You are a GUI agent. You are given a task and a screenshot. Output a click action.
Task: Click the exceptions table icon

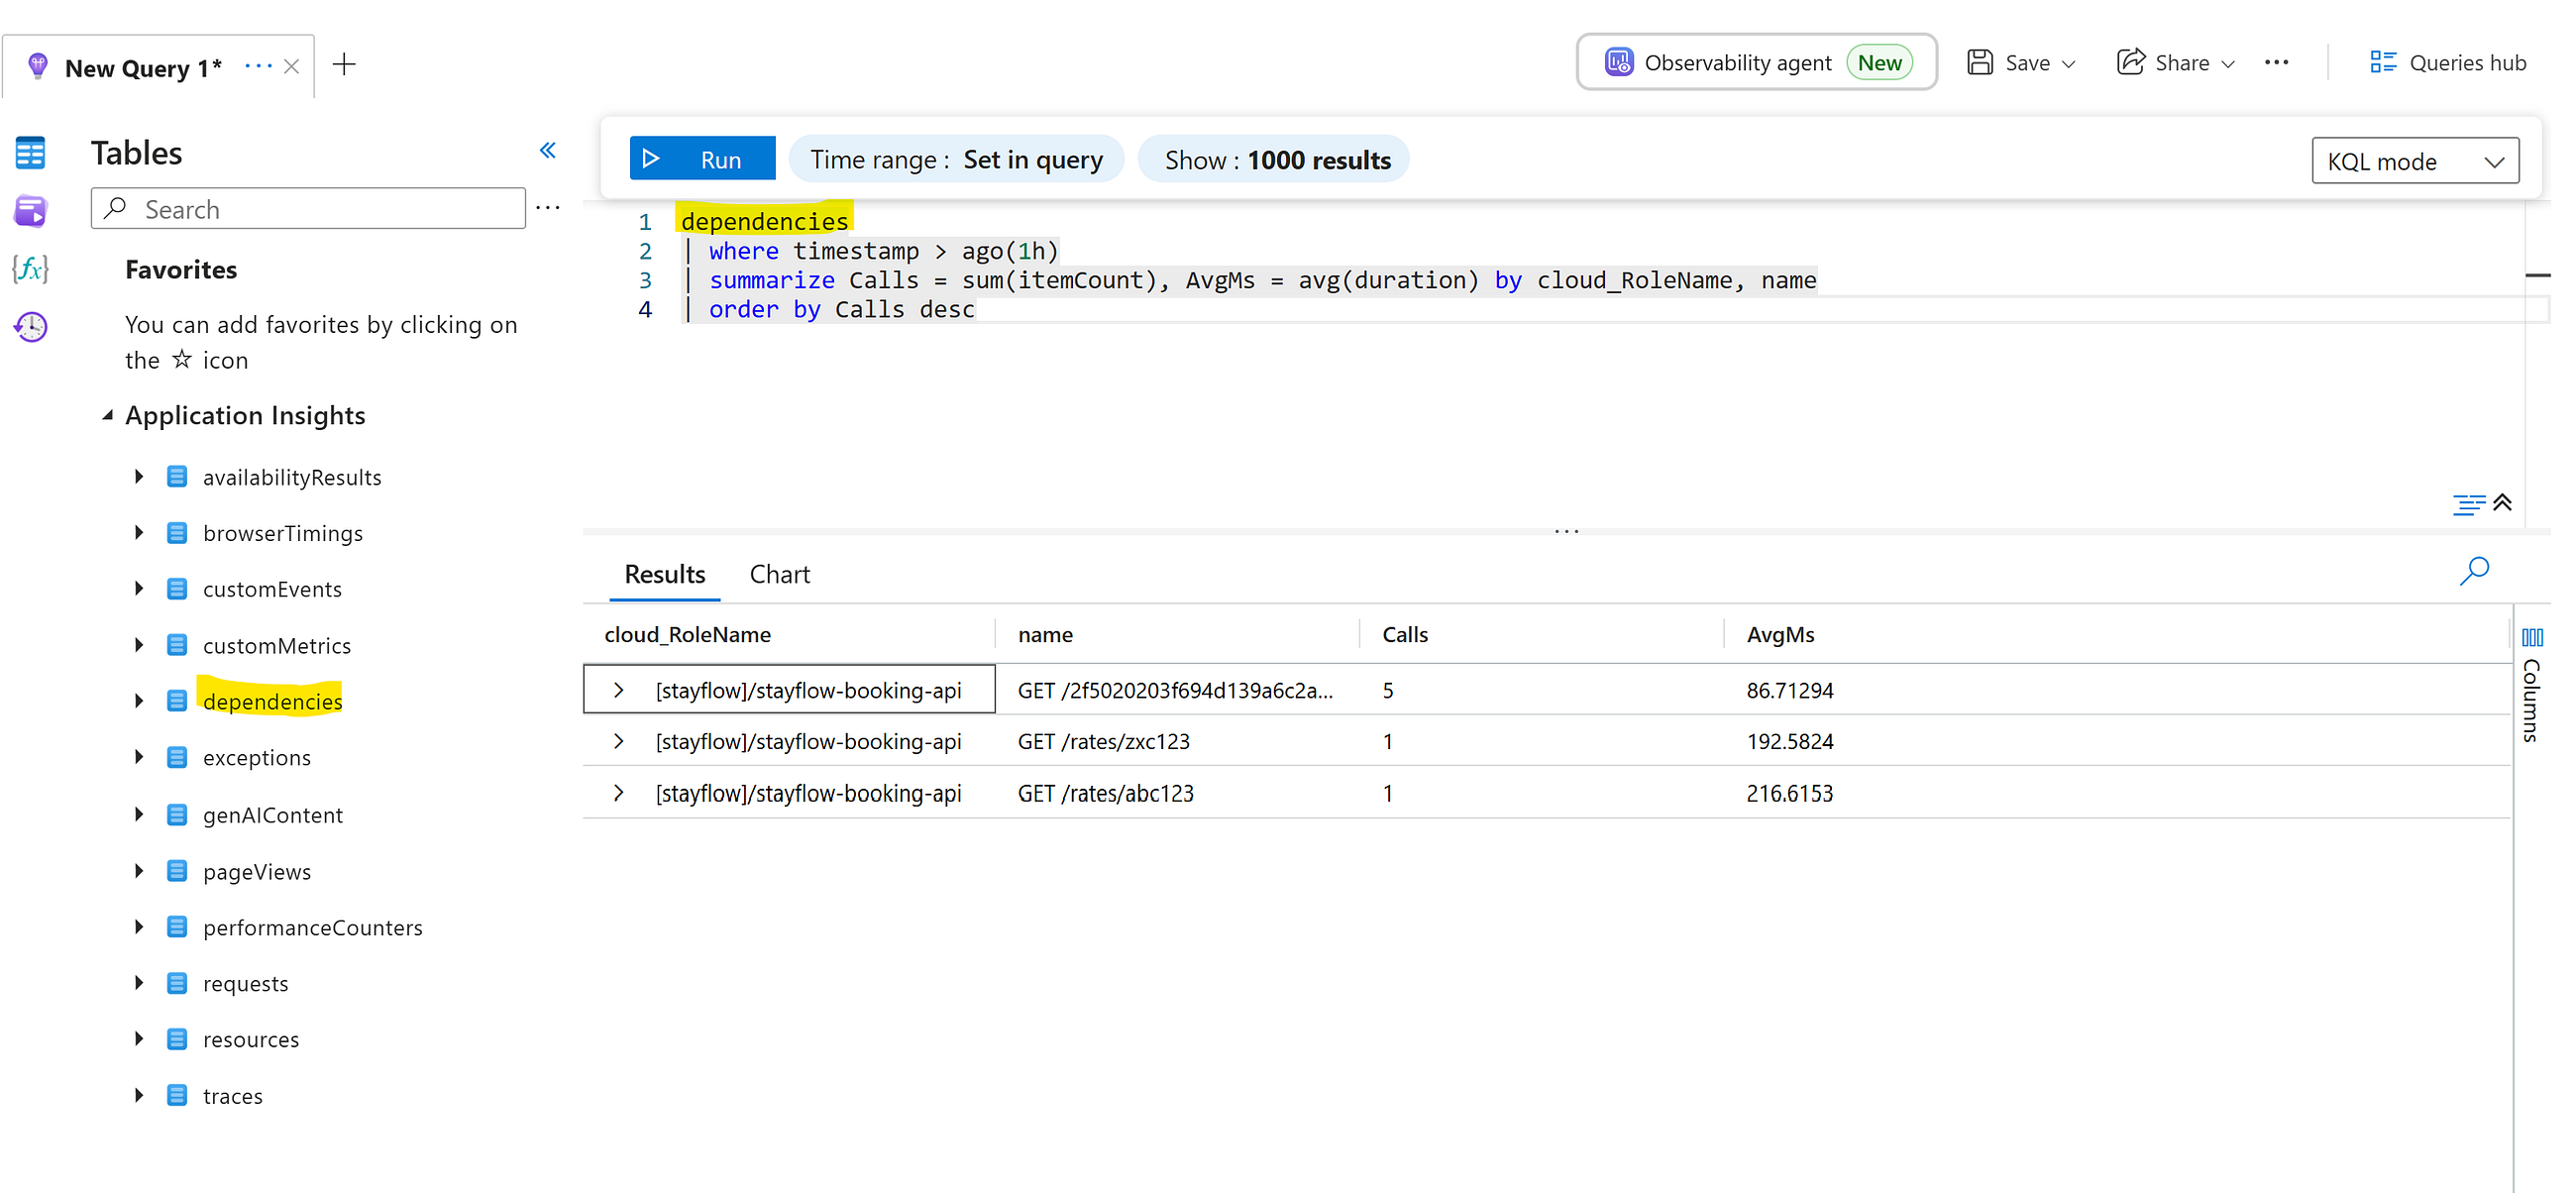pyautogui.click(x=177, y=757)
